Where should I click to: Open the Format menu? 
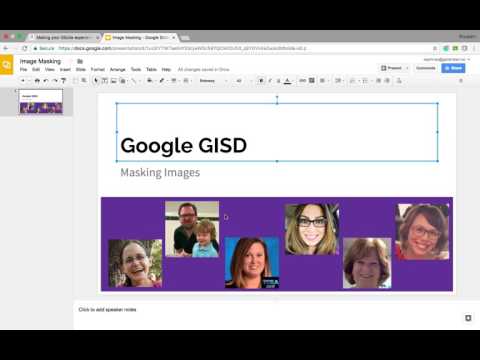tap(98, 69)
